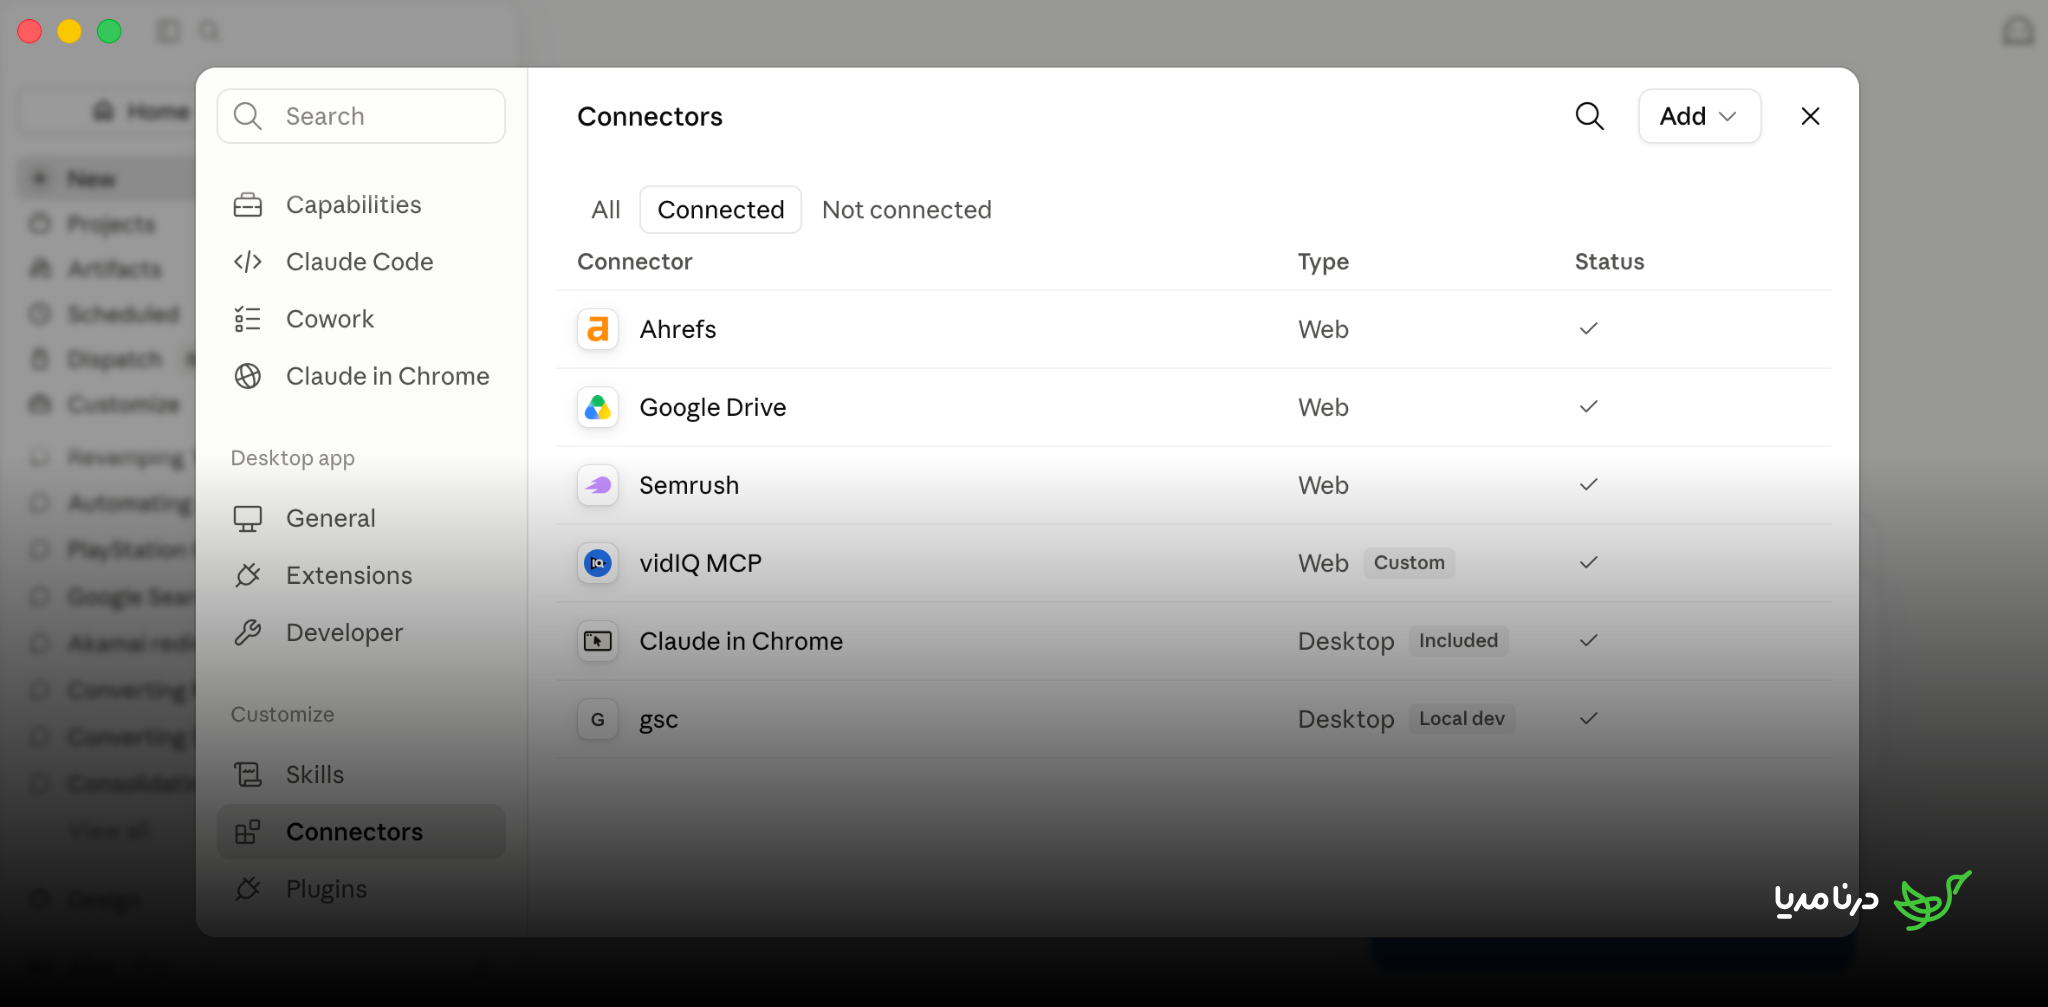Click the Included badge on Claude in Chrome
The width and height of the screenshot is (2048, 1007).
pyautogui.click(x=1458, y=641)
